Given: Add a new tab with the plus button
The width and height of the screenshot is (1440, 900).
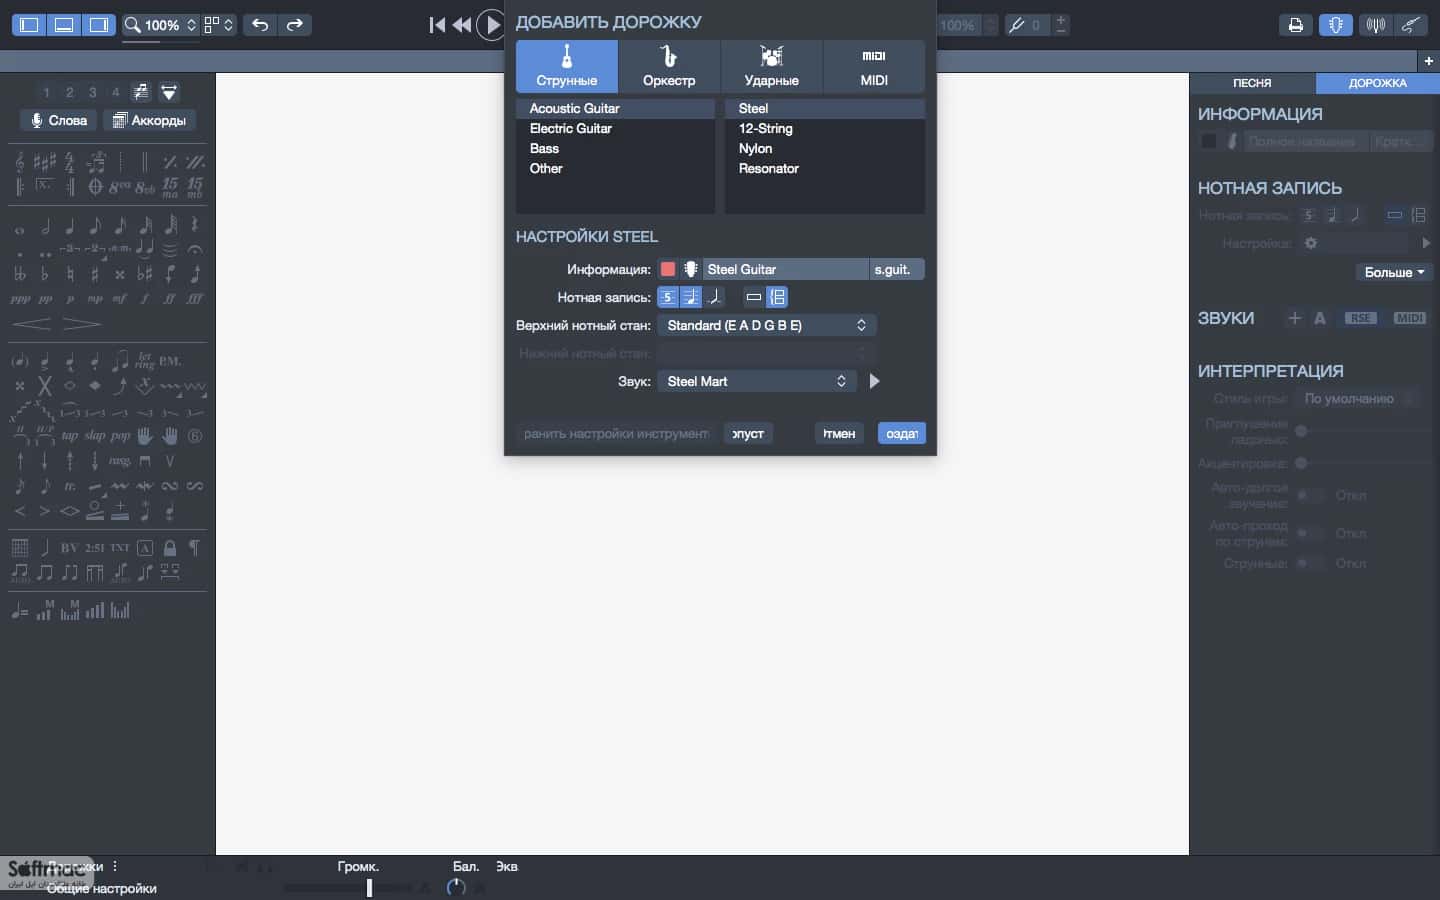Looking at the screenshot, I should [1428, 61].
